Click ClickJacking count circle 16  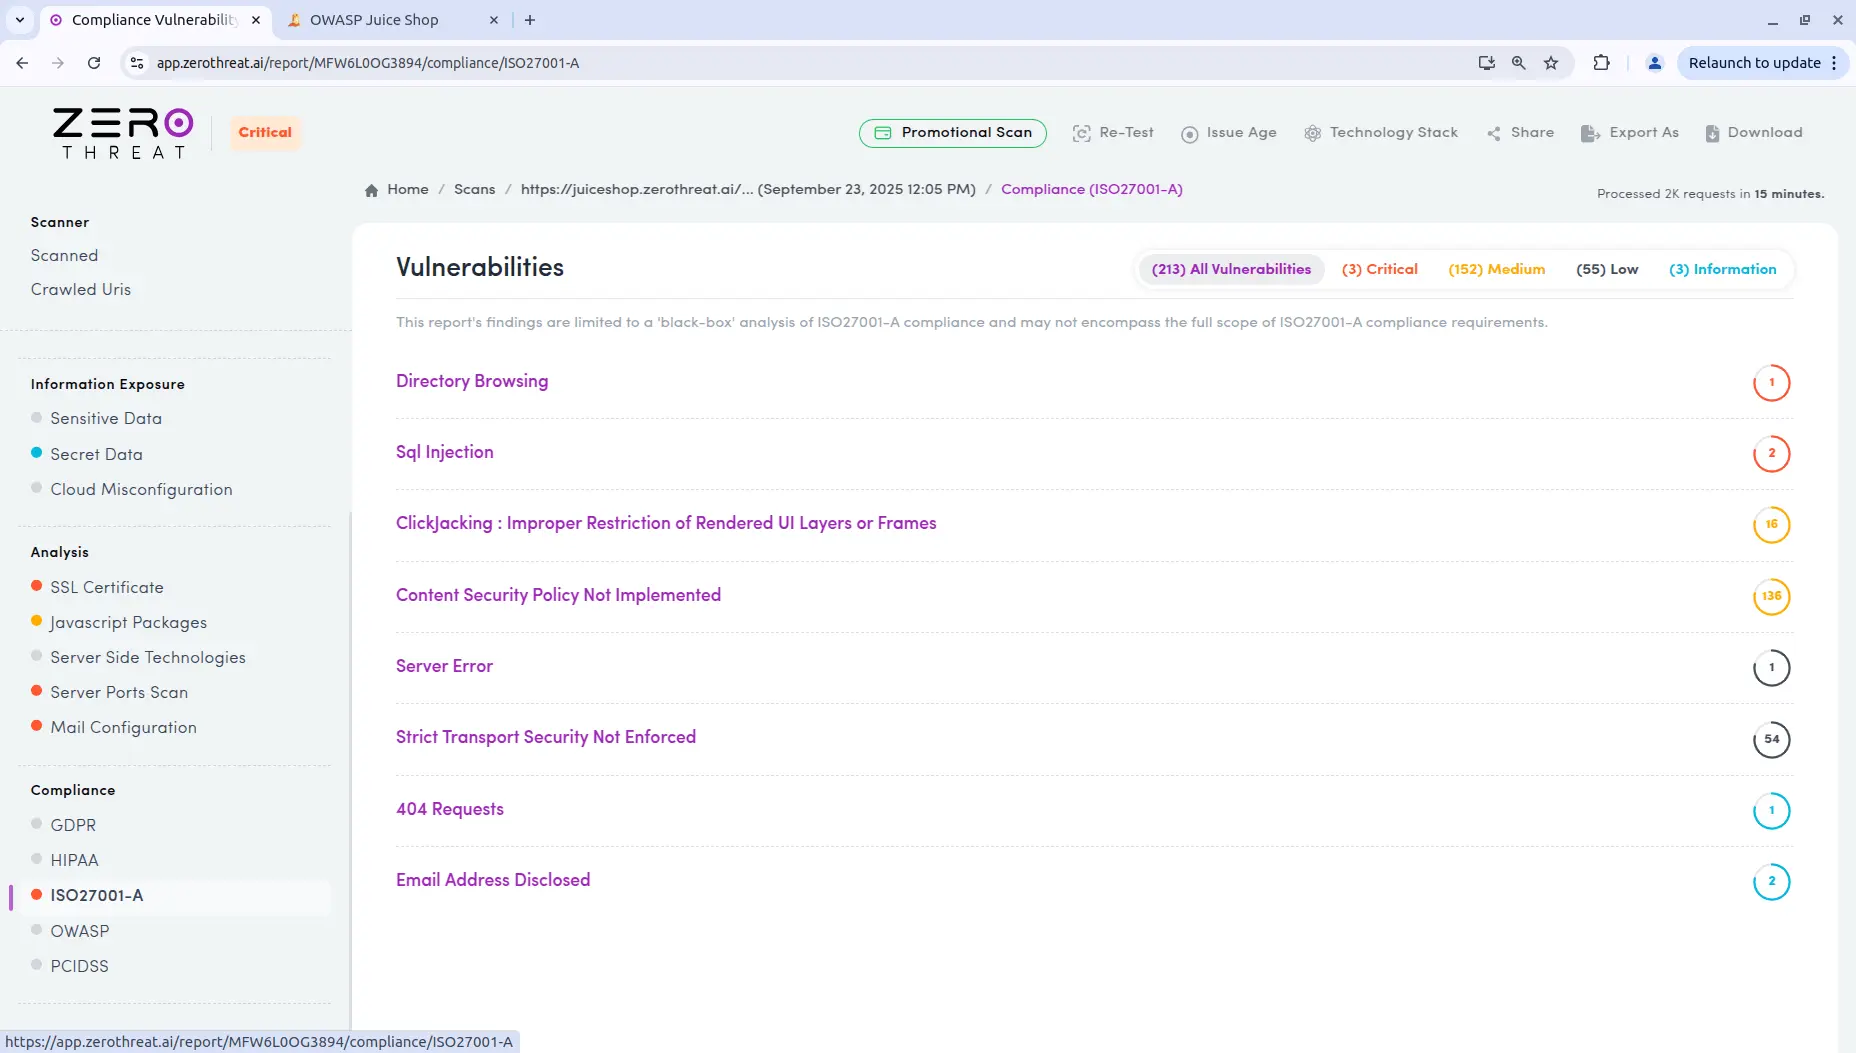(1771, 525)
